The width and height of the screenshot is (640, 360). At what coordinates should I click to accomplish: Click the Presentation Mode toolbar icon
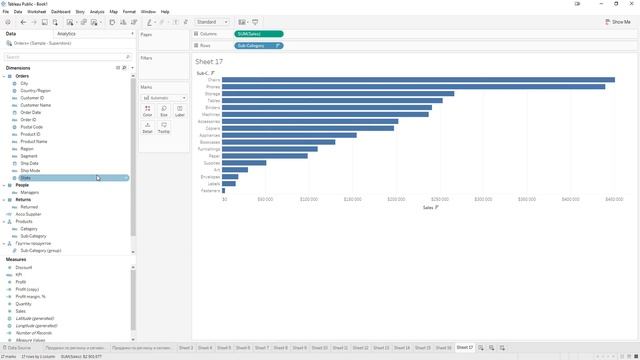pos(255,22)
